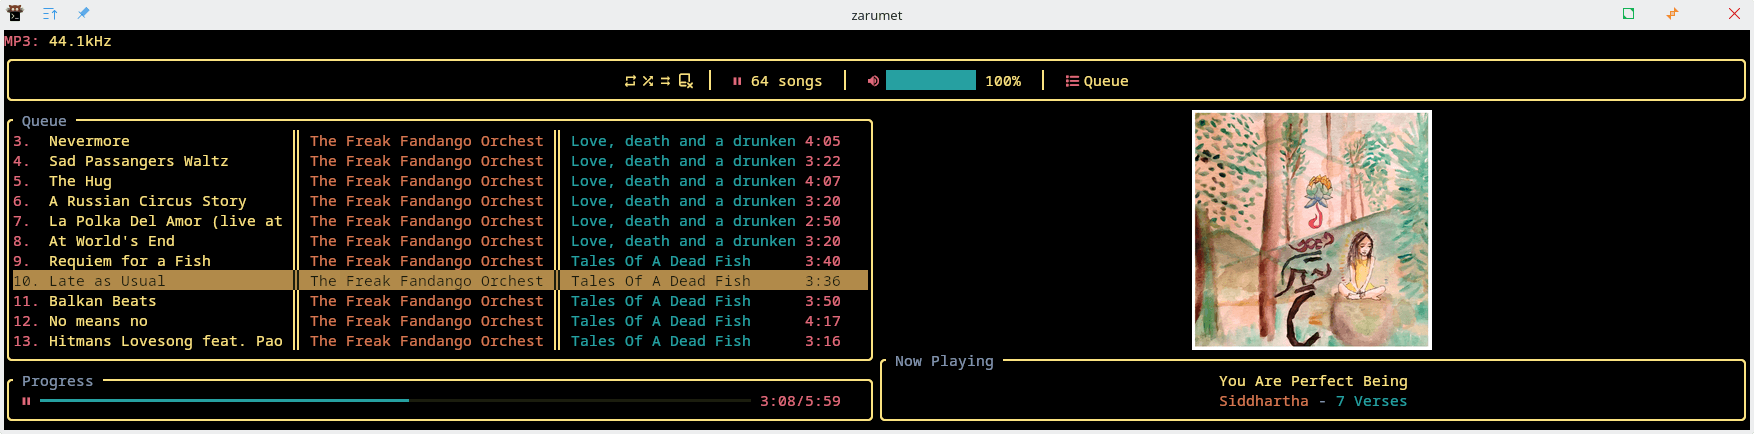Click the Requiem for a Fish row
The image size is (1754, 434).
coord(129,261)
